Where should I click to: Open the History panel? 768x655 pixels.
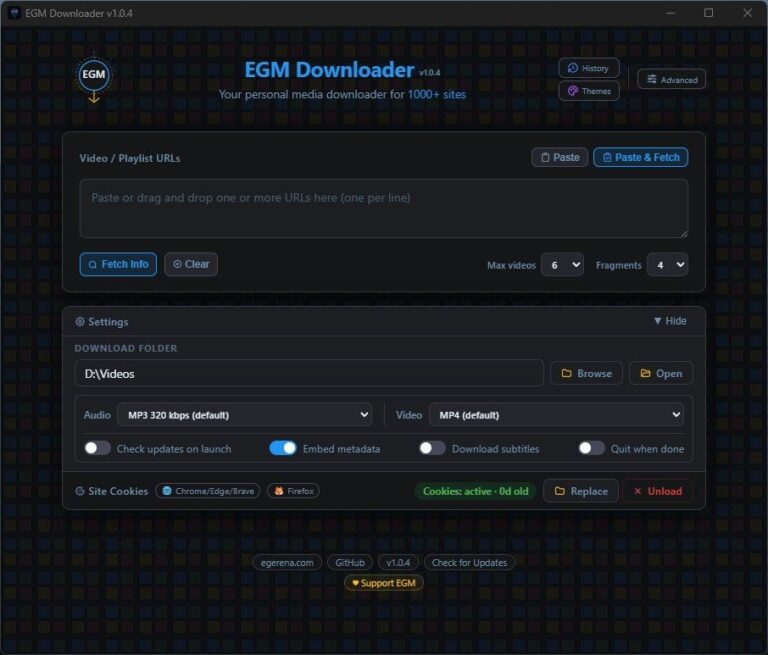(x=589, y=68)
